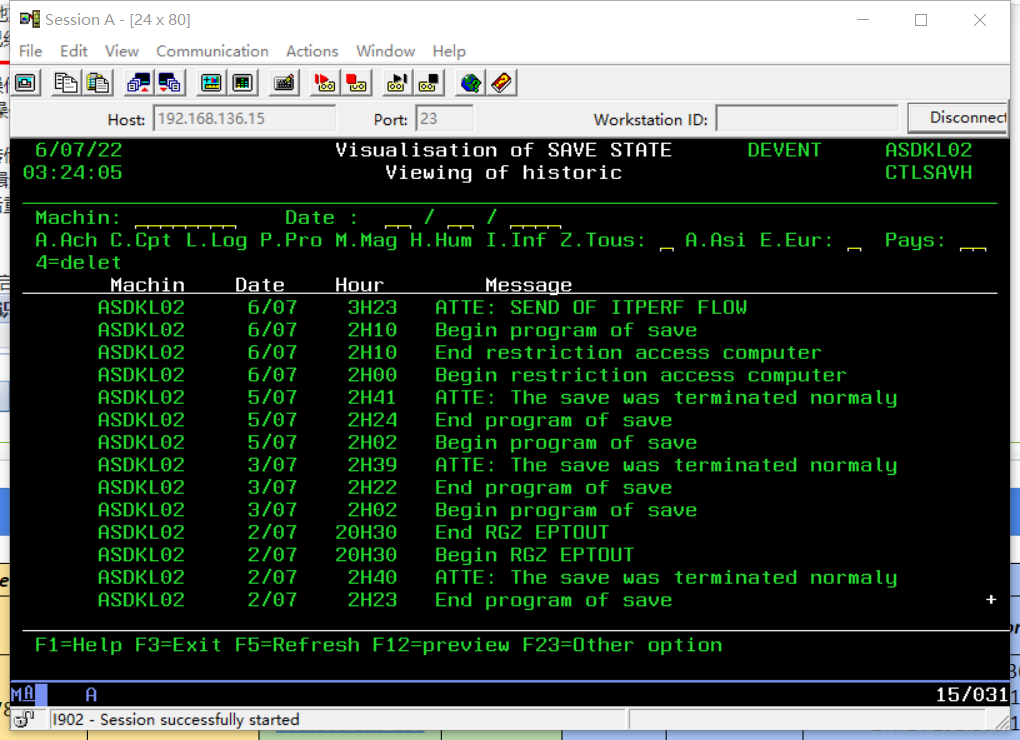Click the Date day entry field

point(397,218)
